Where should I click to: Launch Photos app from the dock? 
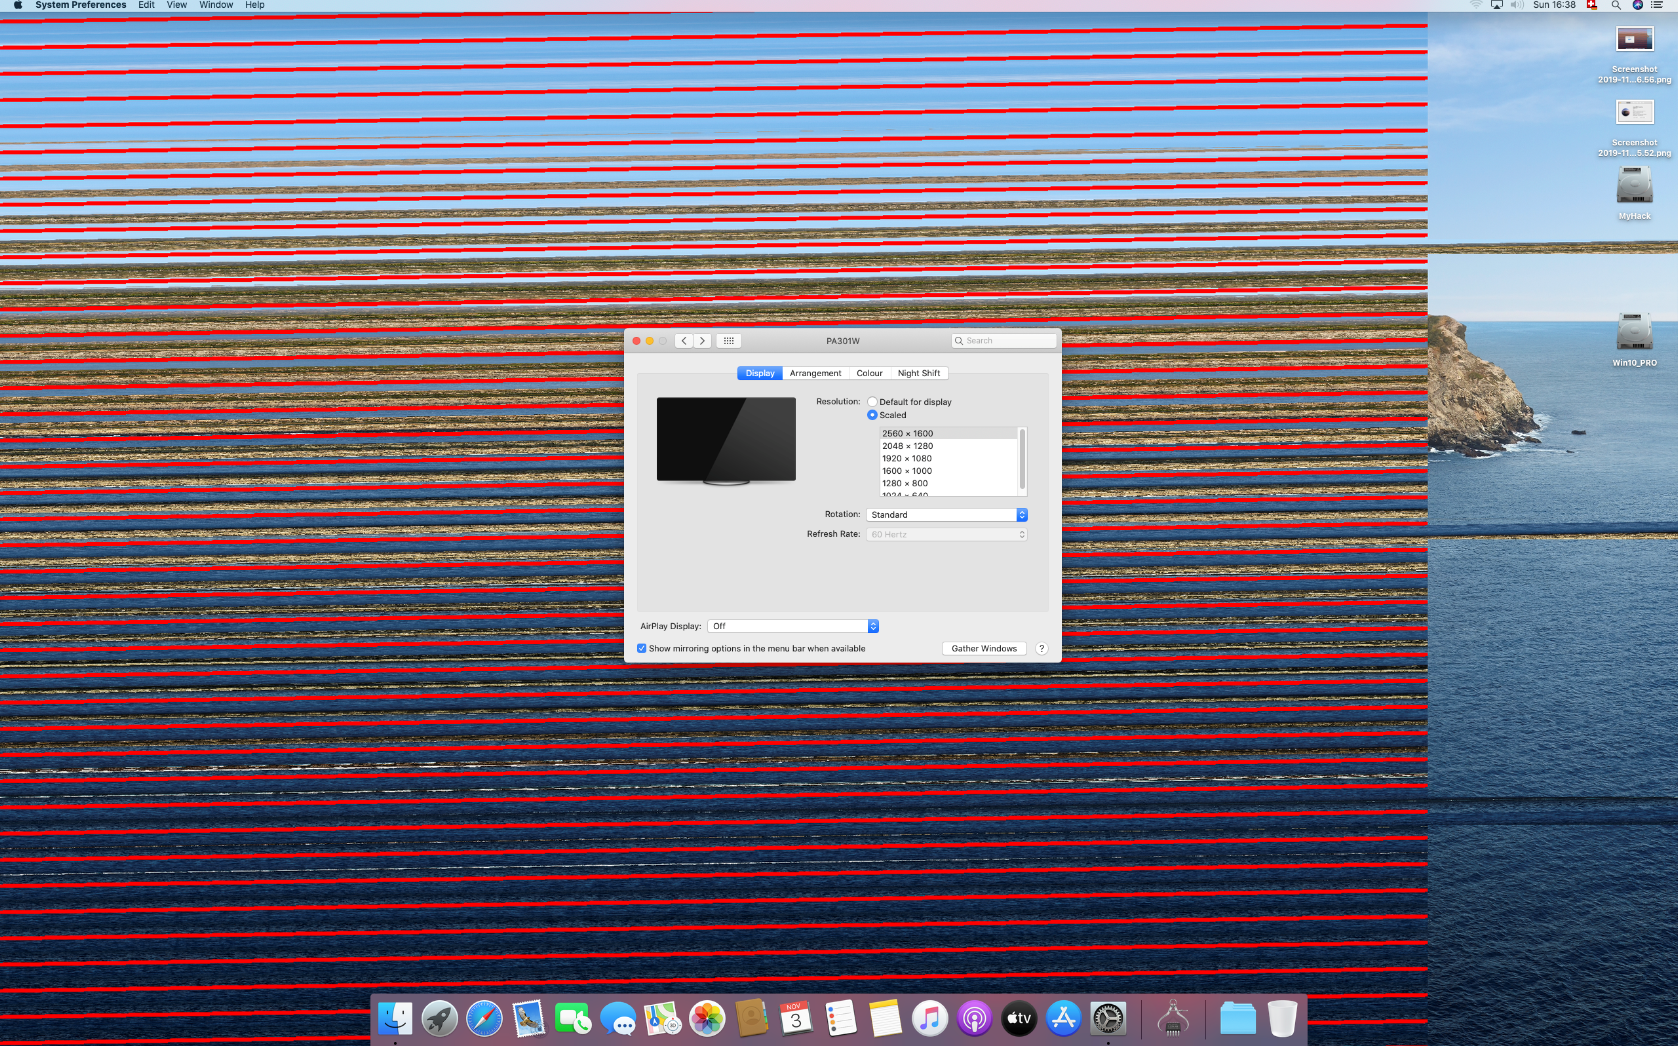click(707, 1019)
